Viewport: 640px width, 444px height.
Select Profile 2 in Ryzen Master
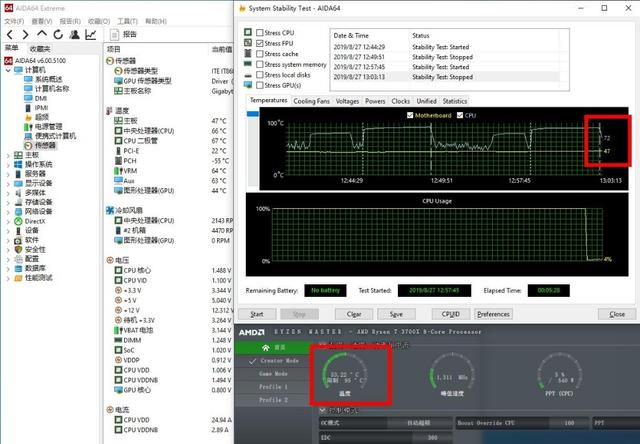click(x=273, y=400)
